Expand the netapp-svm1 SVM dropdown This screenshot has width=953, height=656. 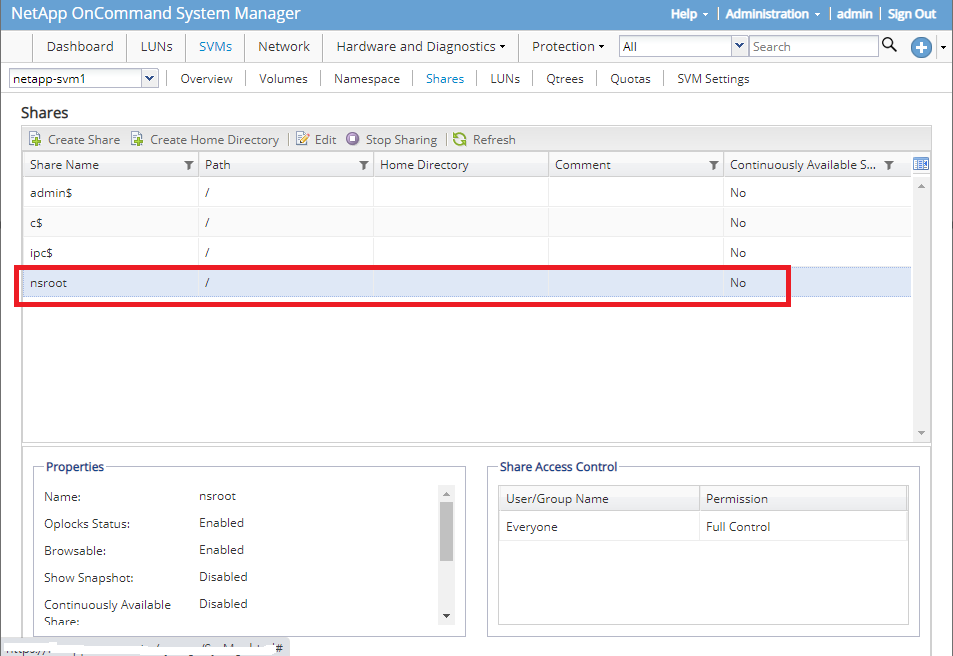150,78
